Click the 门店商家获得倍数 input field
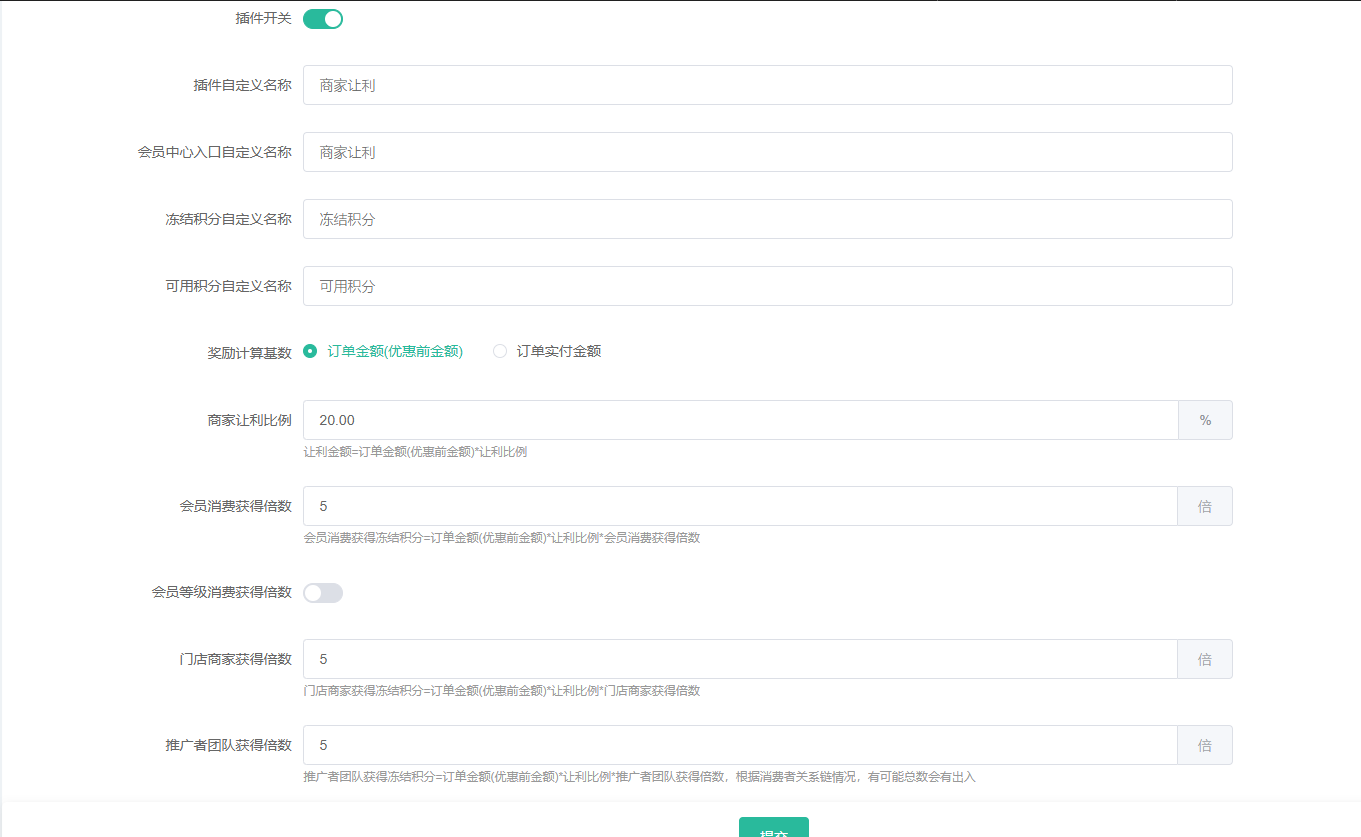 tap(740, 660)
